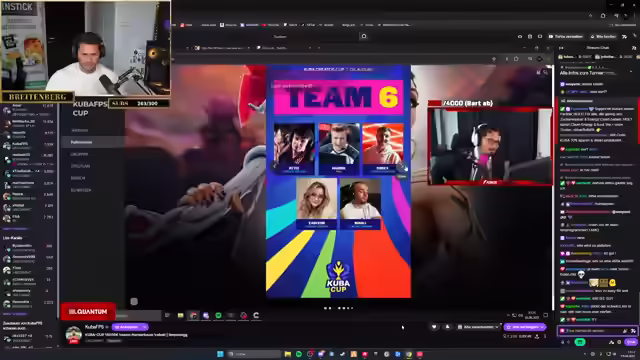Click the heart follow icon below stream
Image resolution: width=640 pixels, height=360 pixels.
point(434,327)
